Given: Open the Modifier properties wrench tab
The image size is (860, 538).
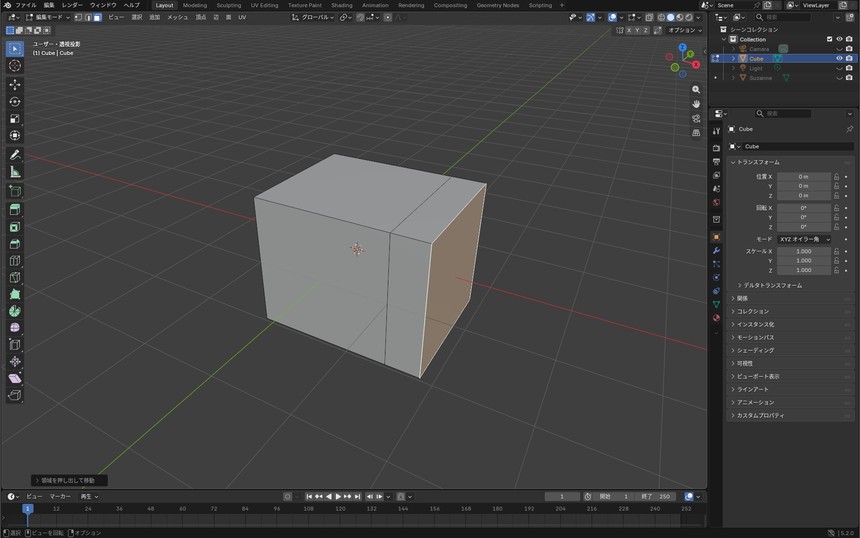Looking at the screenshot, I should (716, 251).
